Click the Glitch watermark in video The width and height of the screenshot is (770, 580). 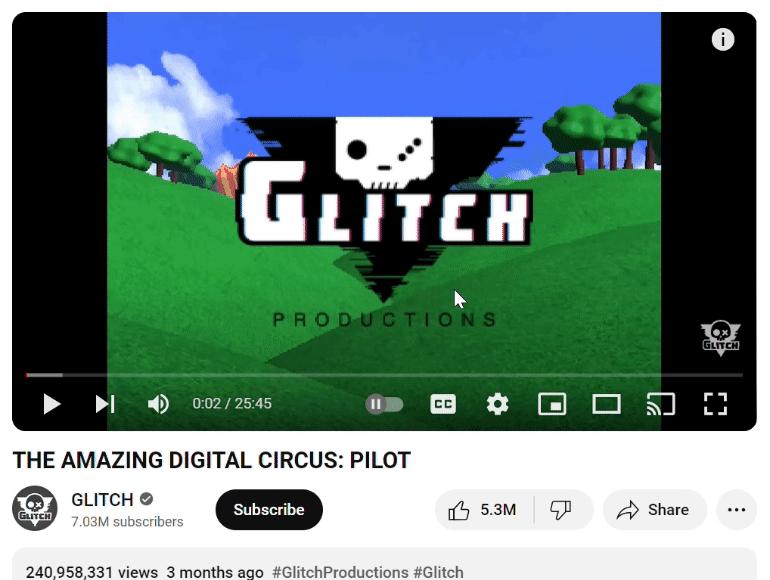(720, 338)
